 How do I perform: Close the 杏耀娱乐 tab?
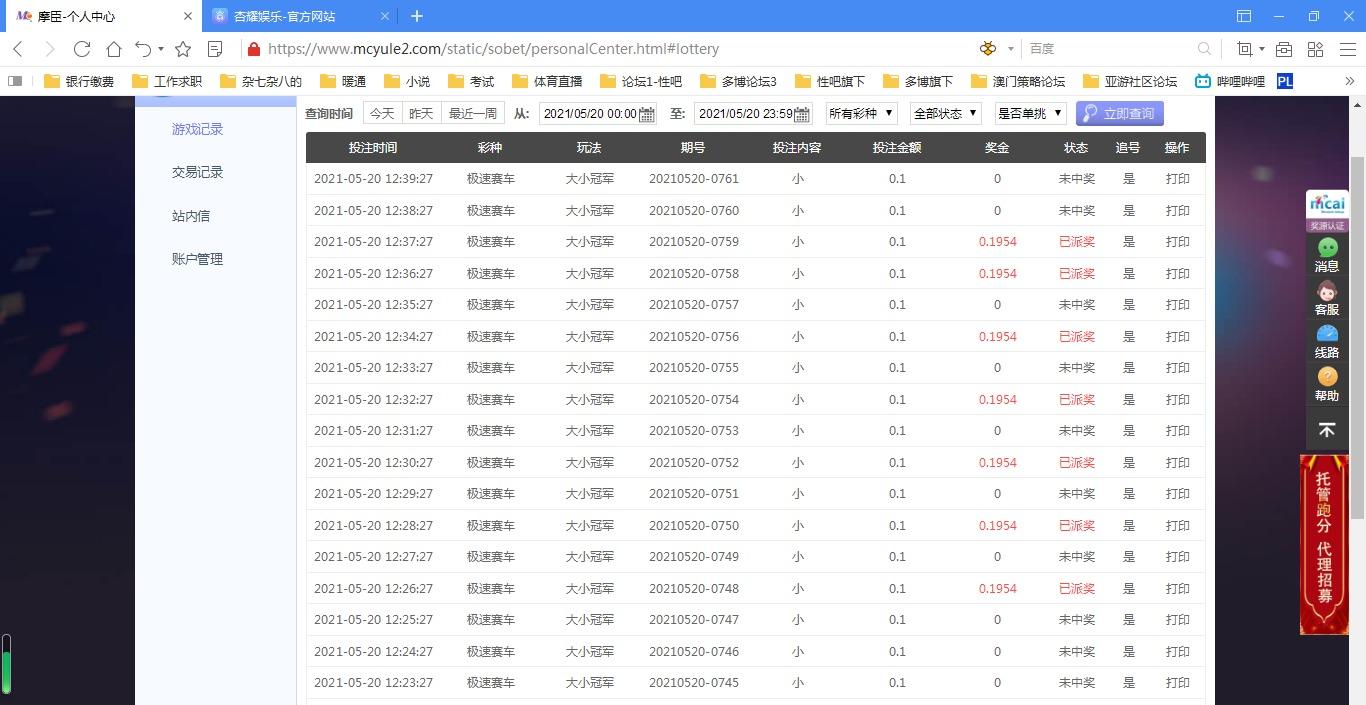387,17
